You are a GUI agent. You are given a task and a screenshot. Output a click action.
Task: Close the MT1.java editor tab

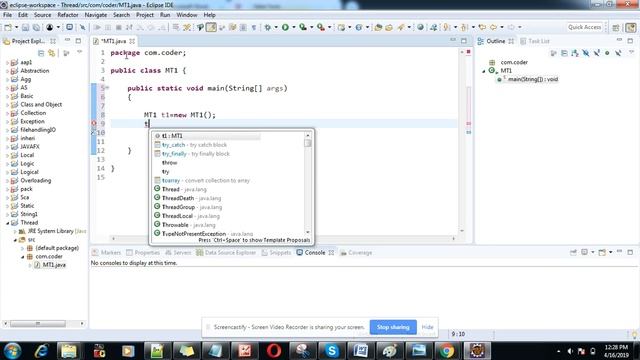tap(132, 41)
